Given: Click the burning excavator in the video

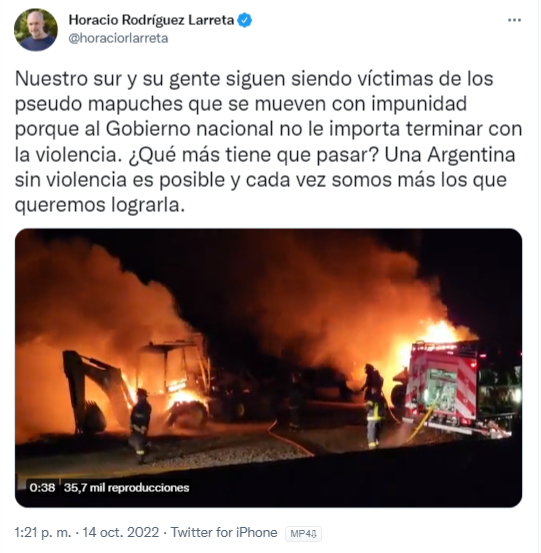Looking at the screenshot, I should pos(138,388).
